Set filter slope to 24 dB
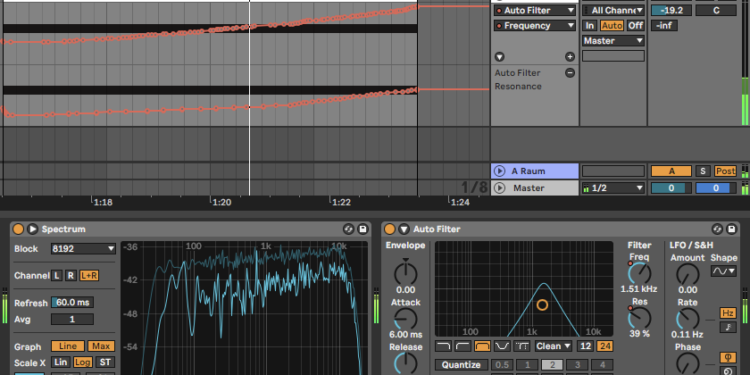750x375 pixels. point(605,346)
